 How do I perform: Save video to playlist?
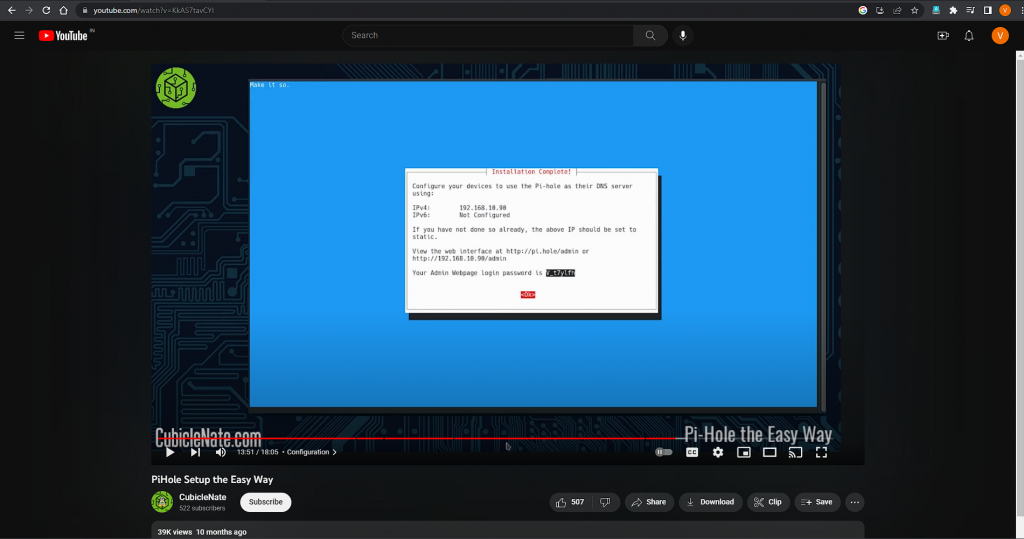pyautogui.click(x=817, y=502)
